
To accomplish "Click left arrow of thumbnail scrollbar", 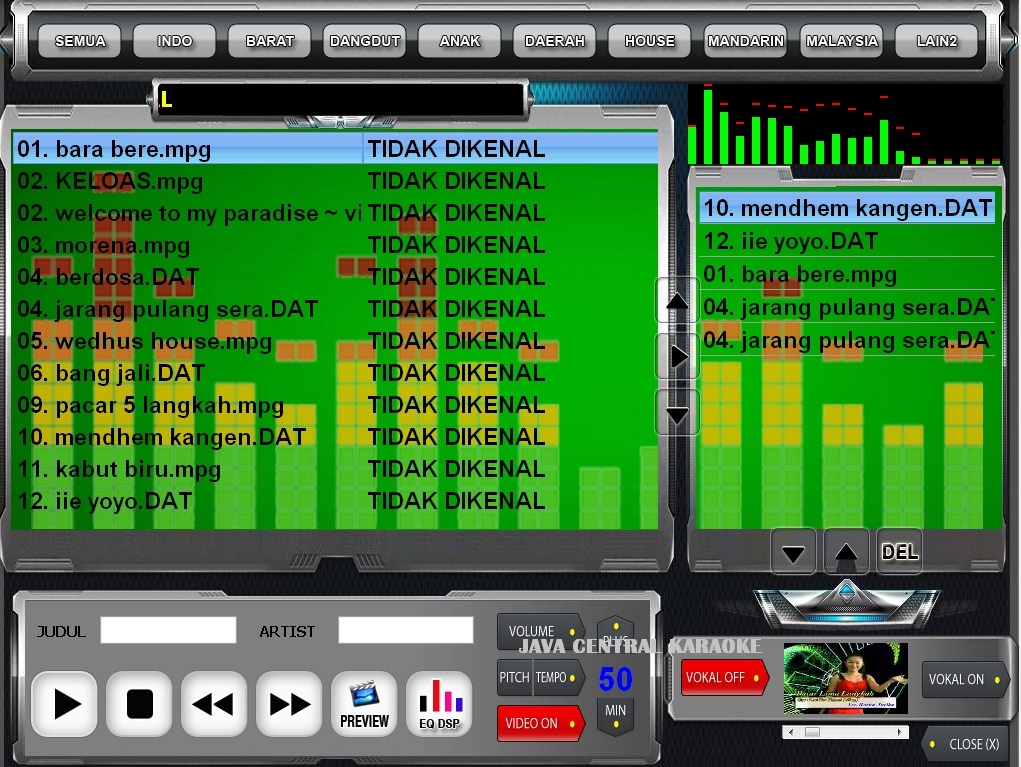I will pyautogui.click(x=791, y=732).
